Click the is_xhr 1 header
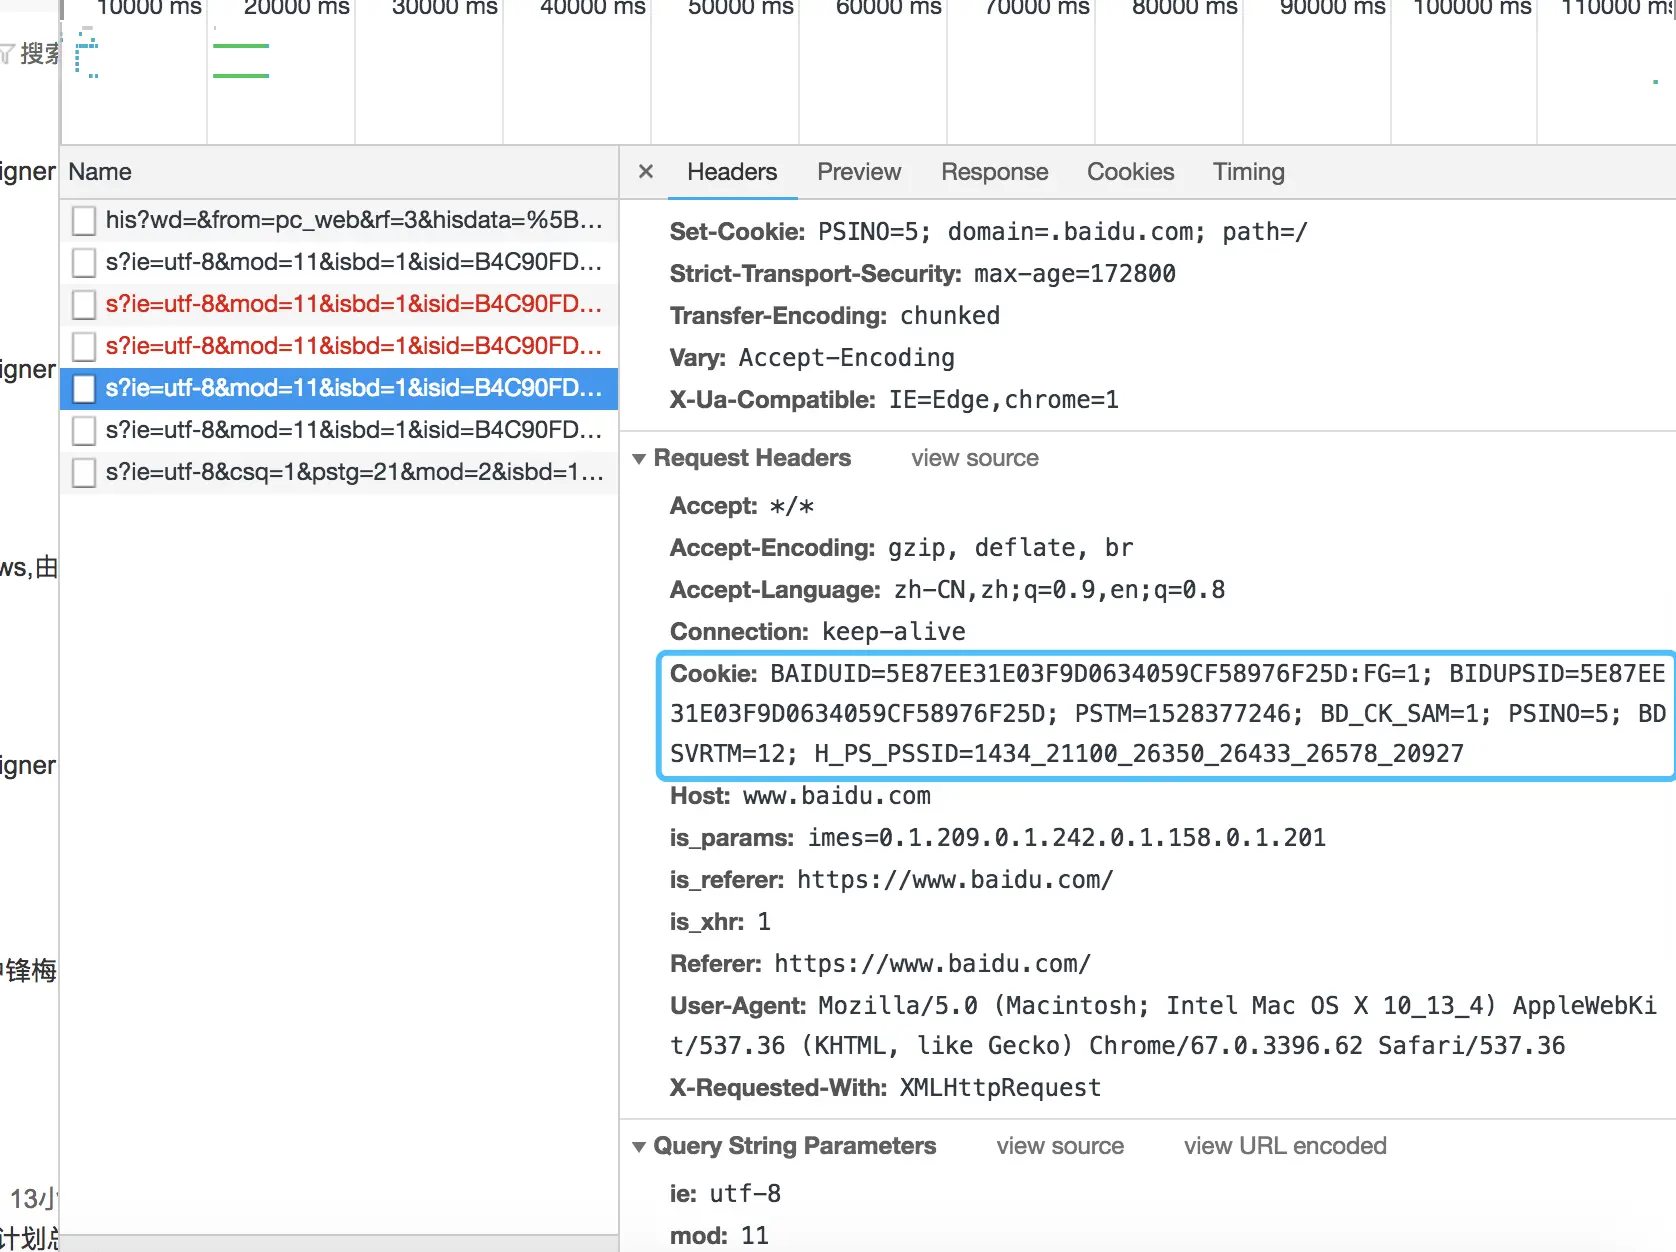This screenshot has width=1676, height=1252. (720, 922)
